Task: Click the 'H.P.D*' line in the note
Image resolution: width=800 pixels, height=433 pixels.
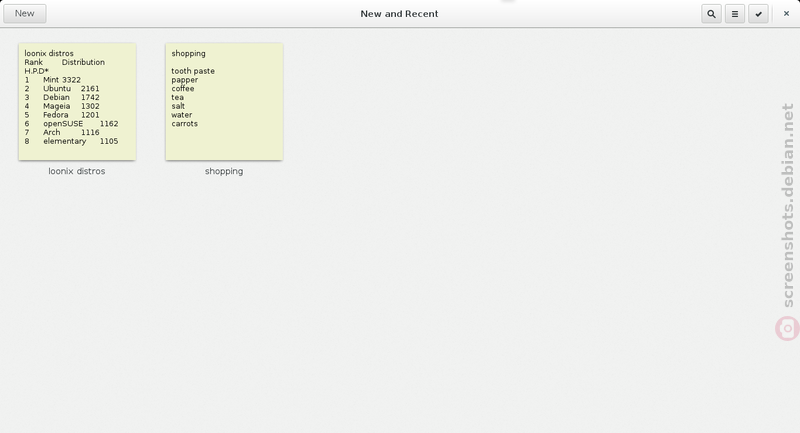Action: (x=37, y=71)
